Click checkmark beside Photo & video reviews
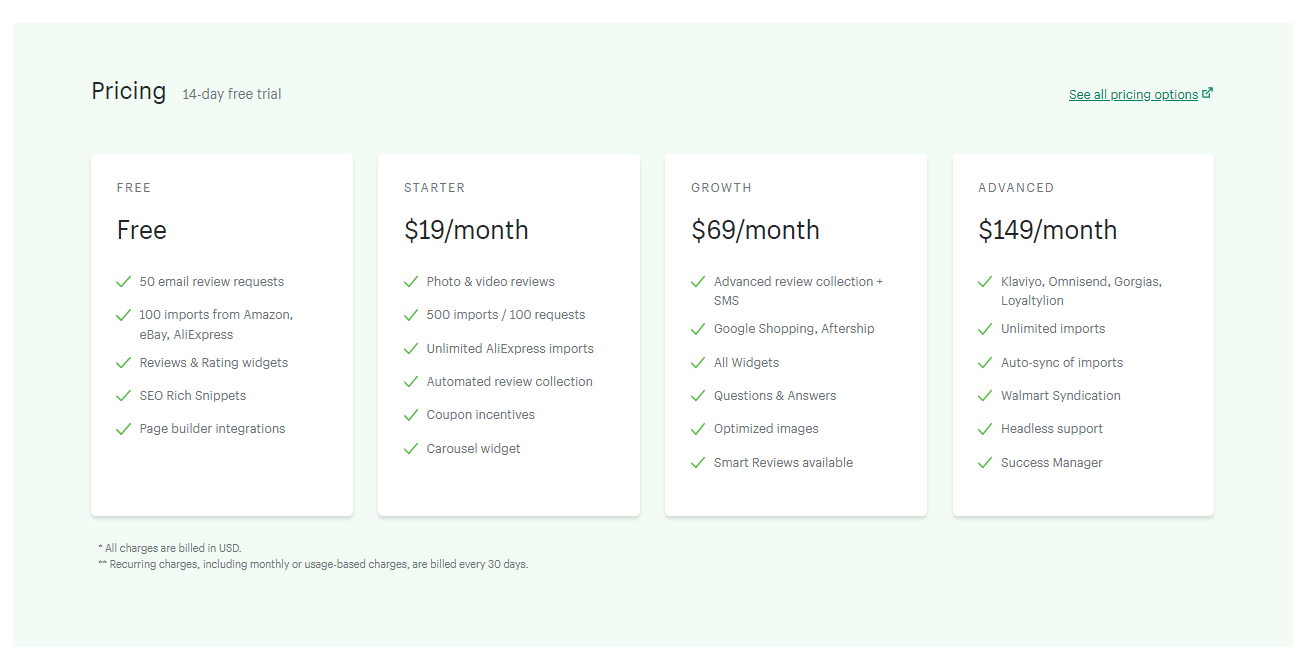 tap(411, 282)
